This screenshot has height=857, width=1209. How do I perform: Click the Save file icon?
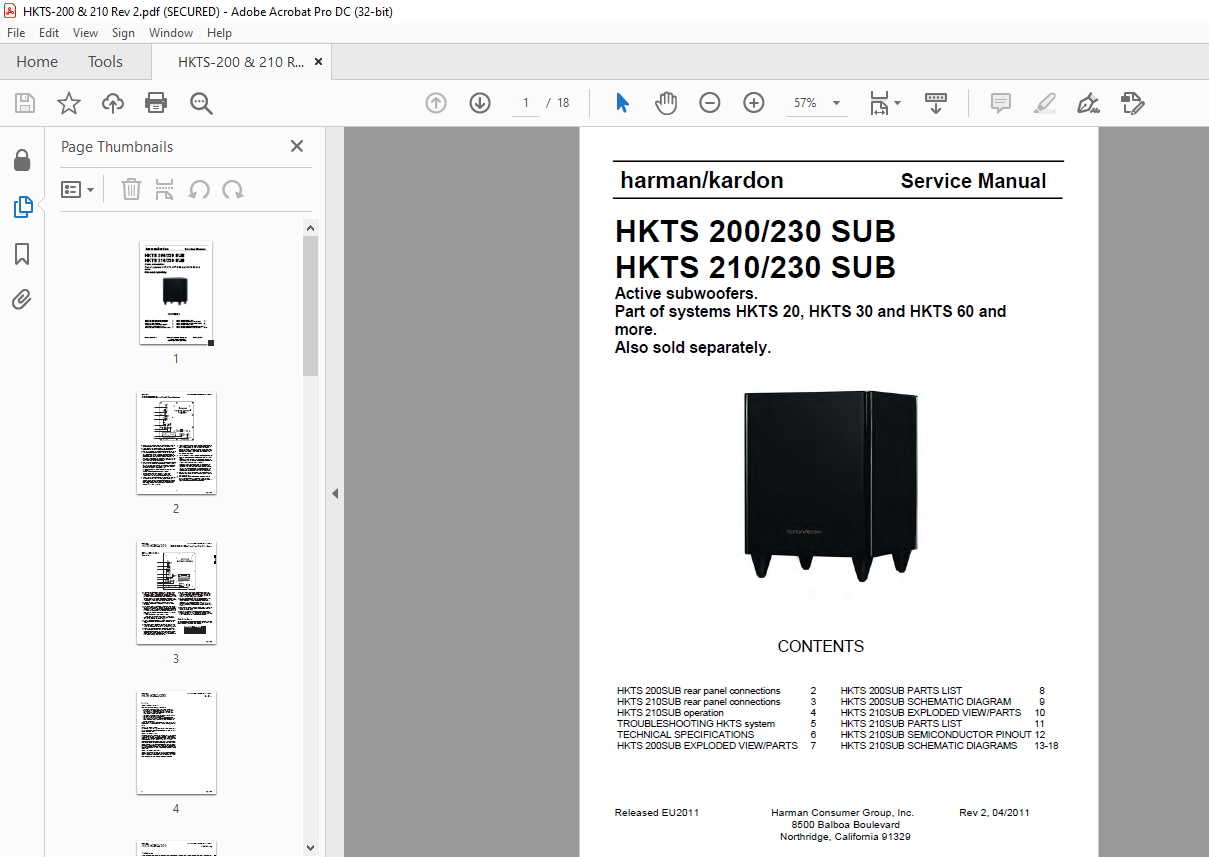coord(25,103)
